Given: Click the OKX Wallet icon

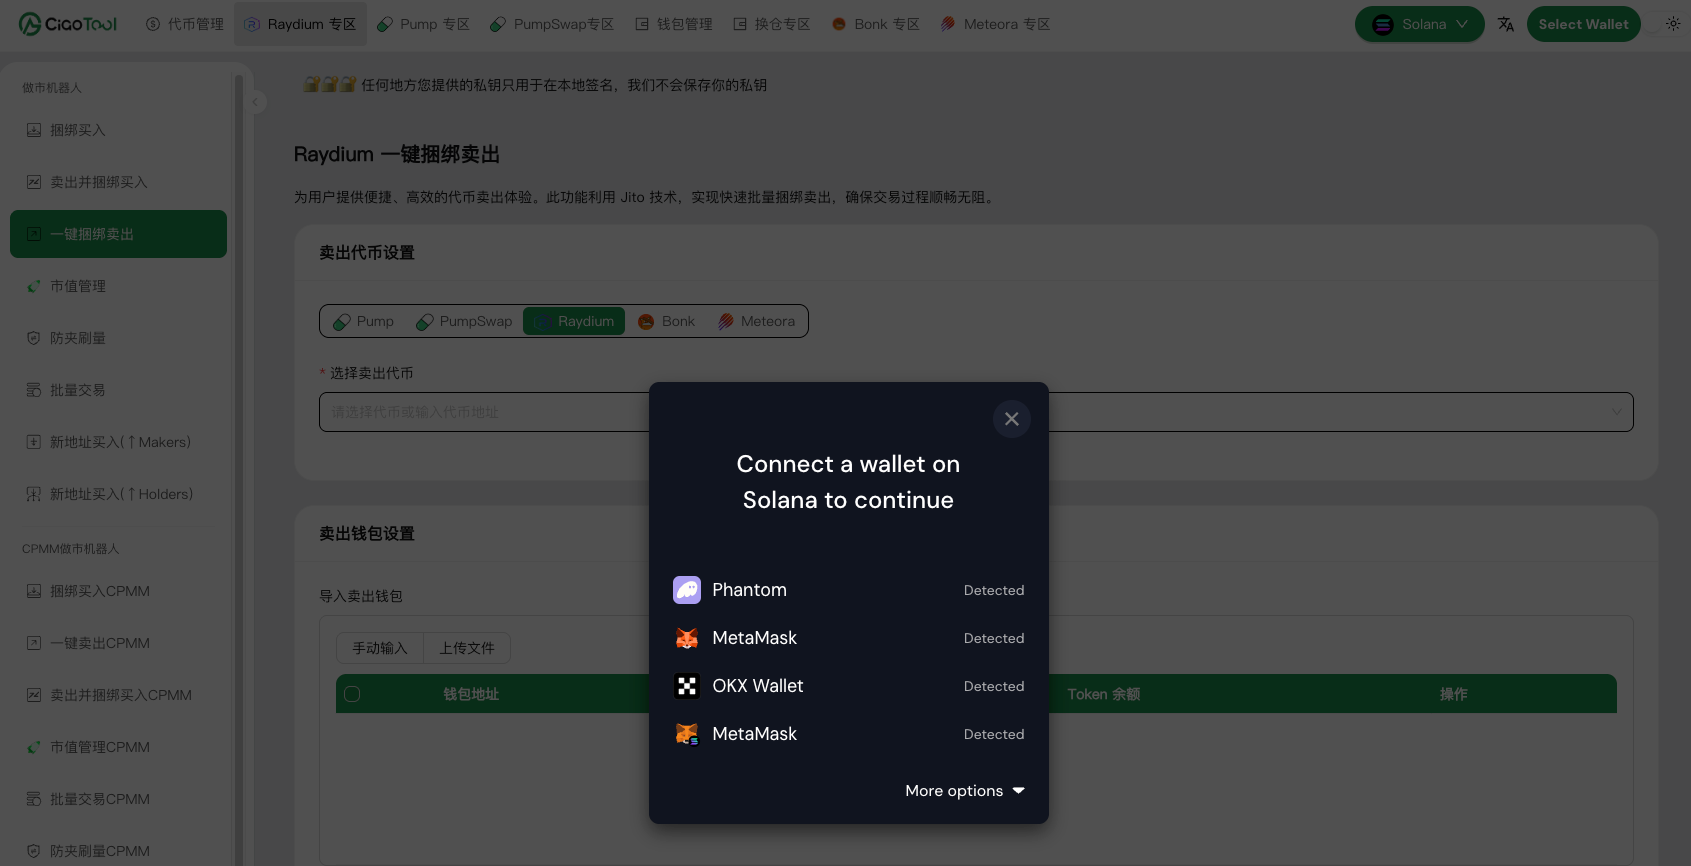Looking at the screenshot, I should click(x=687, y=686).
